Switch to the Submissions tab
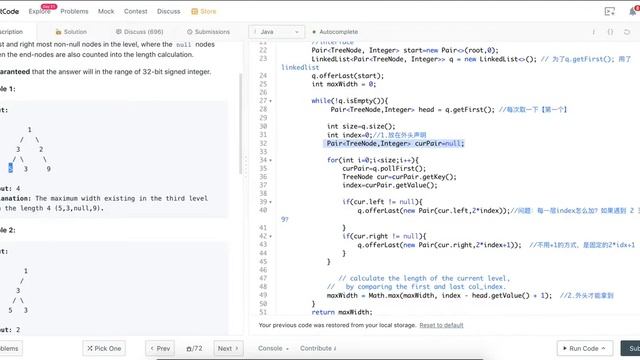 (x=208, y=32)
